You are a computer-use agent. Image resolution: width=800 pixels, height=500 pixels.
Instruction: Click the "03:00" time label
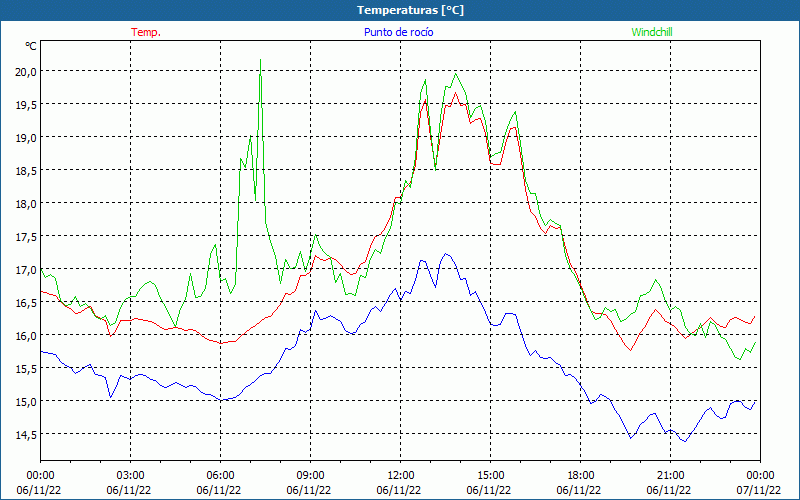tap(130, 476)
